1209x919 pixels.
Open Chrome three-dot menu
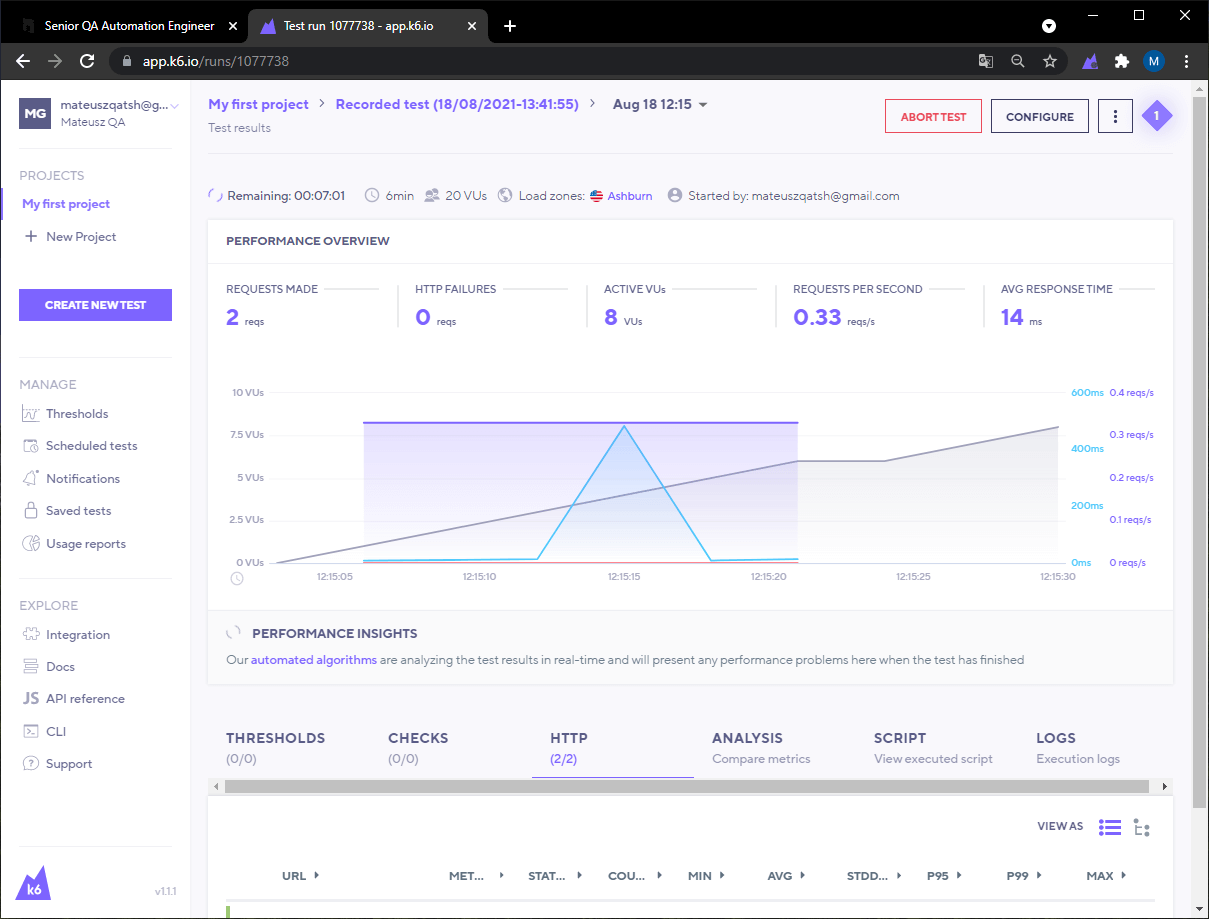[1186, 61]
